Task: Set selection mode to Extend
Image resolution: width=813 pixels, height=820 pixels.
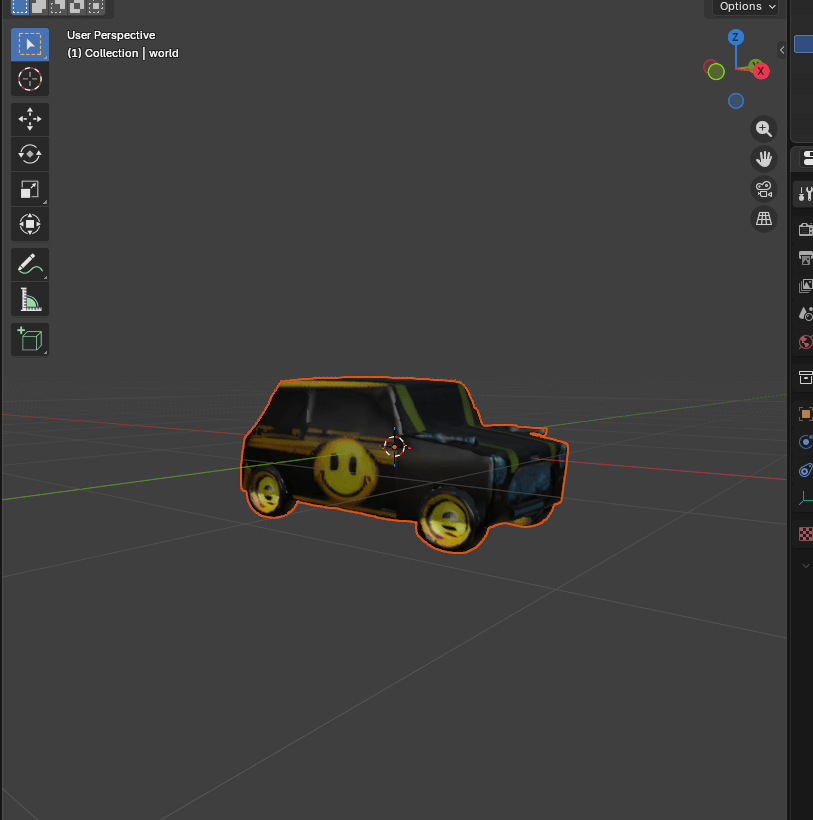Action: [39, 6]
